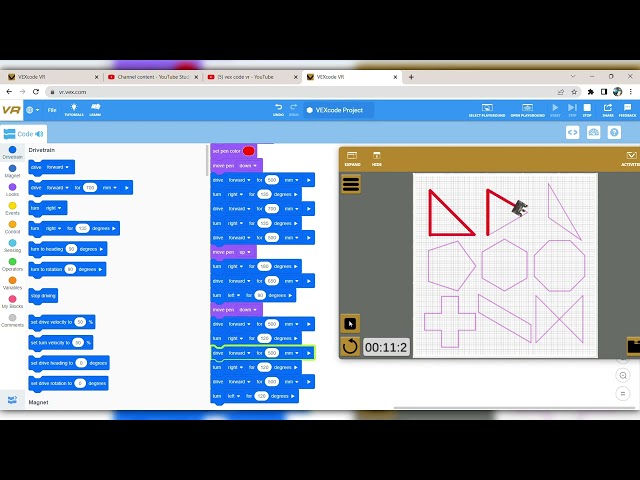Click Open Playground icon
This screenshot has width=640, height=480.
point(527,110)
